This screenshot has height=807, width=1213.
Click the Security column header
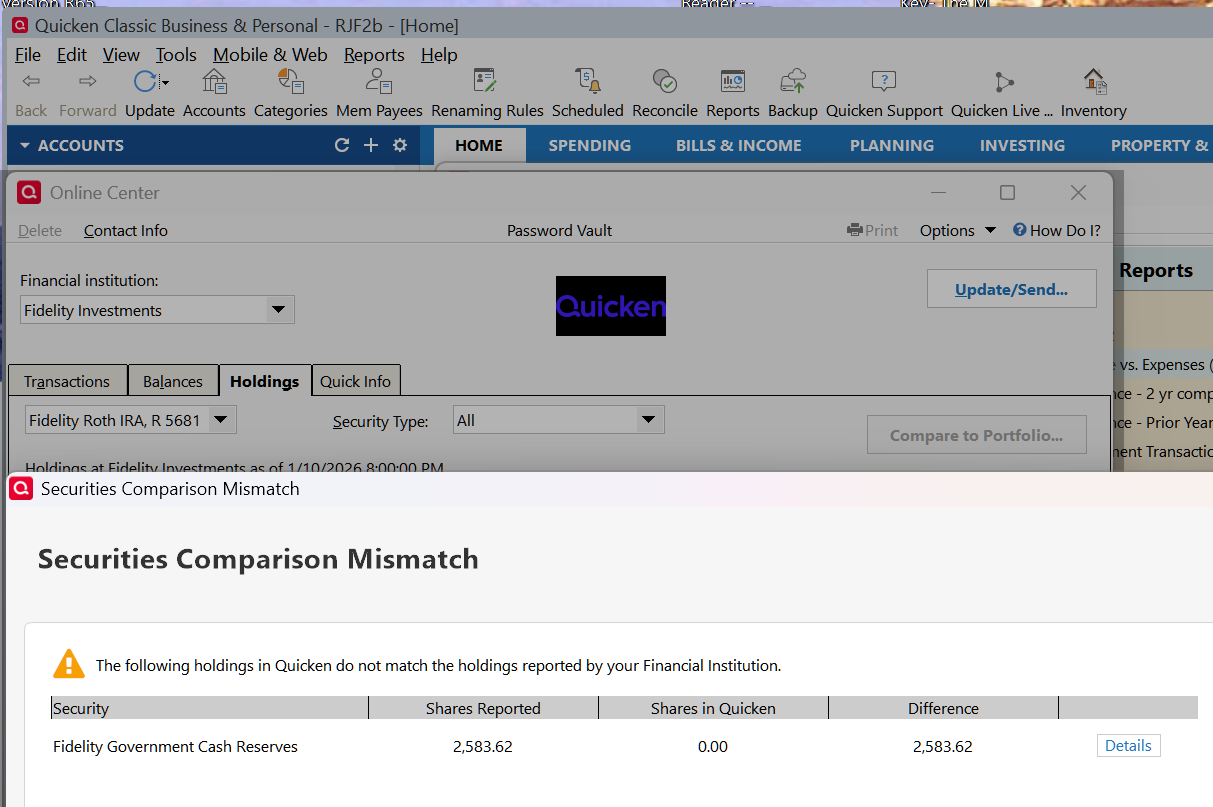[x=210, y=708]
